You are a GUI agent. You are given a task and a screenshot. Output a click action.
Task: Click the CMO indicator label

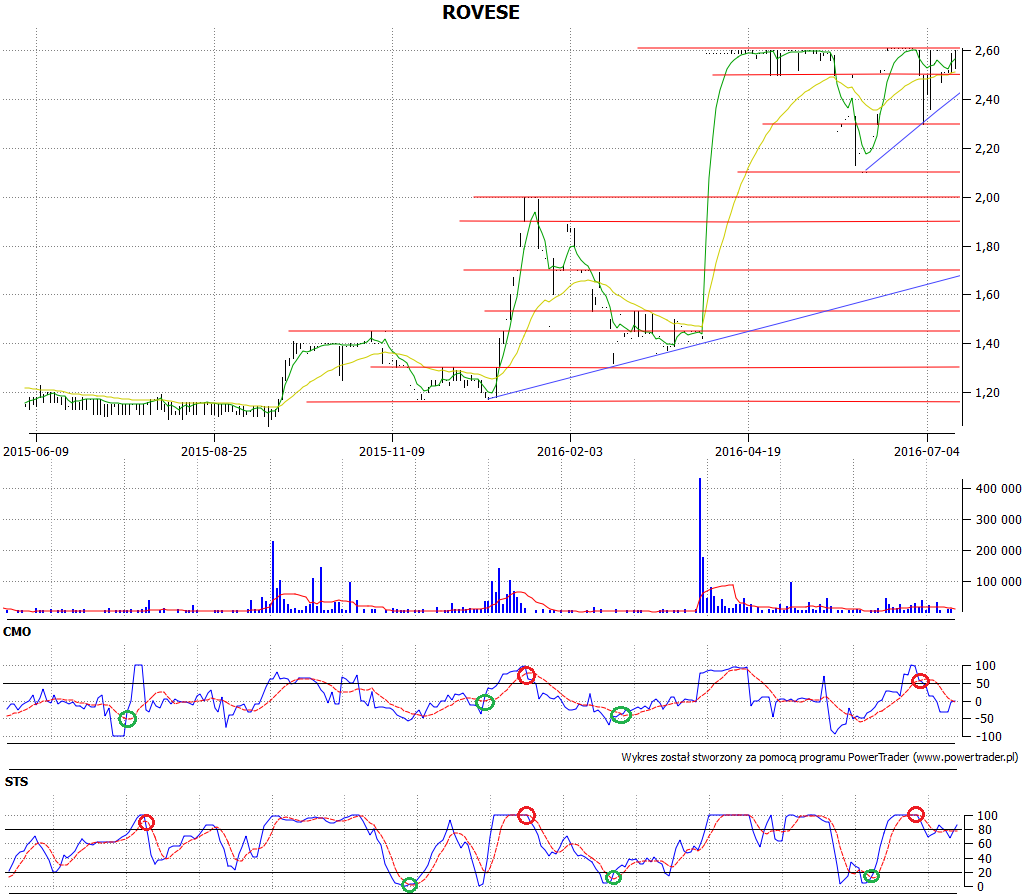(17, 632)
